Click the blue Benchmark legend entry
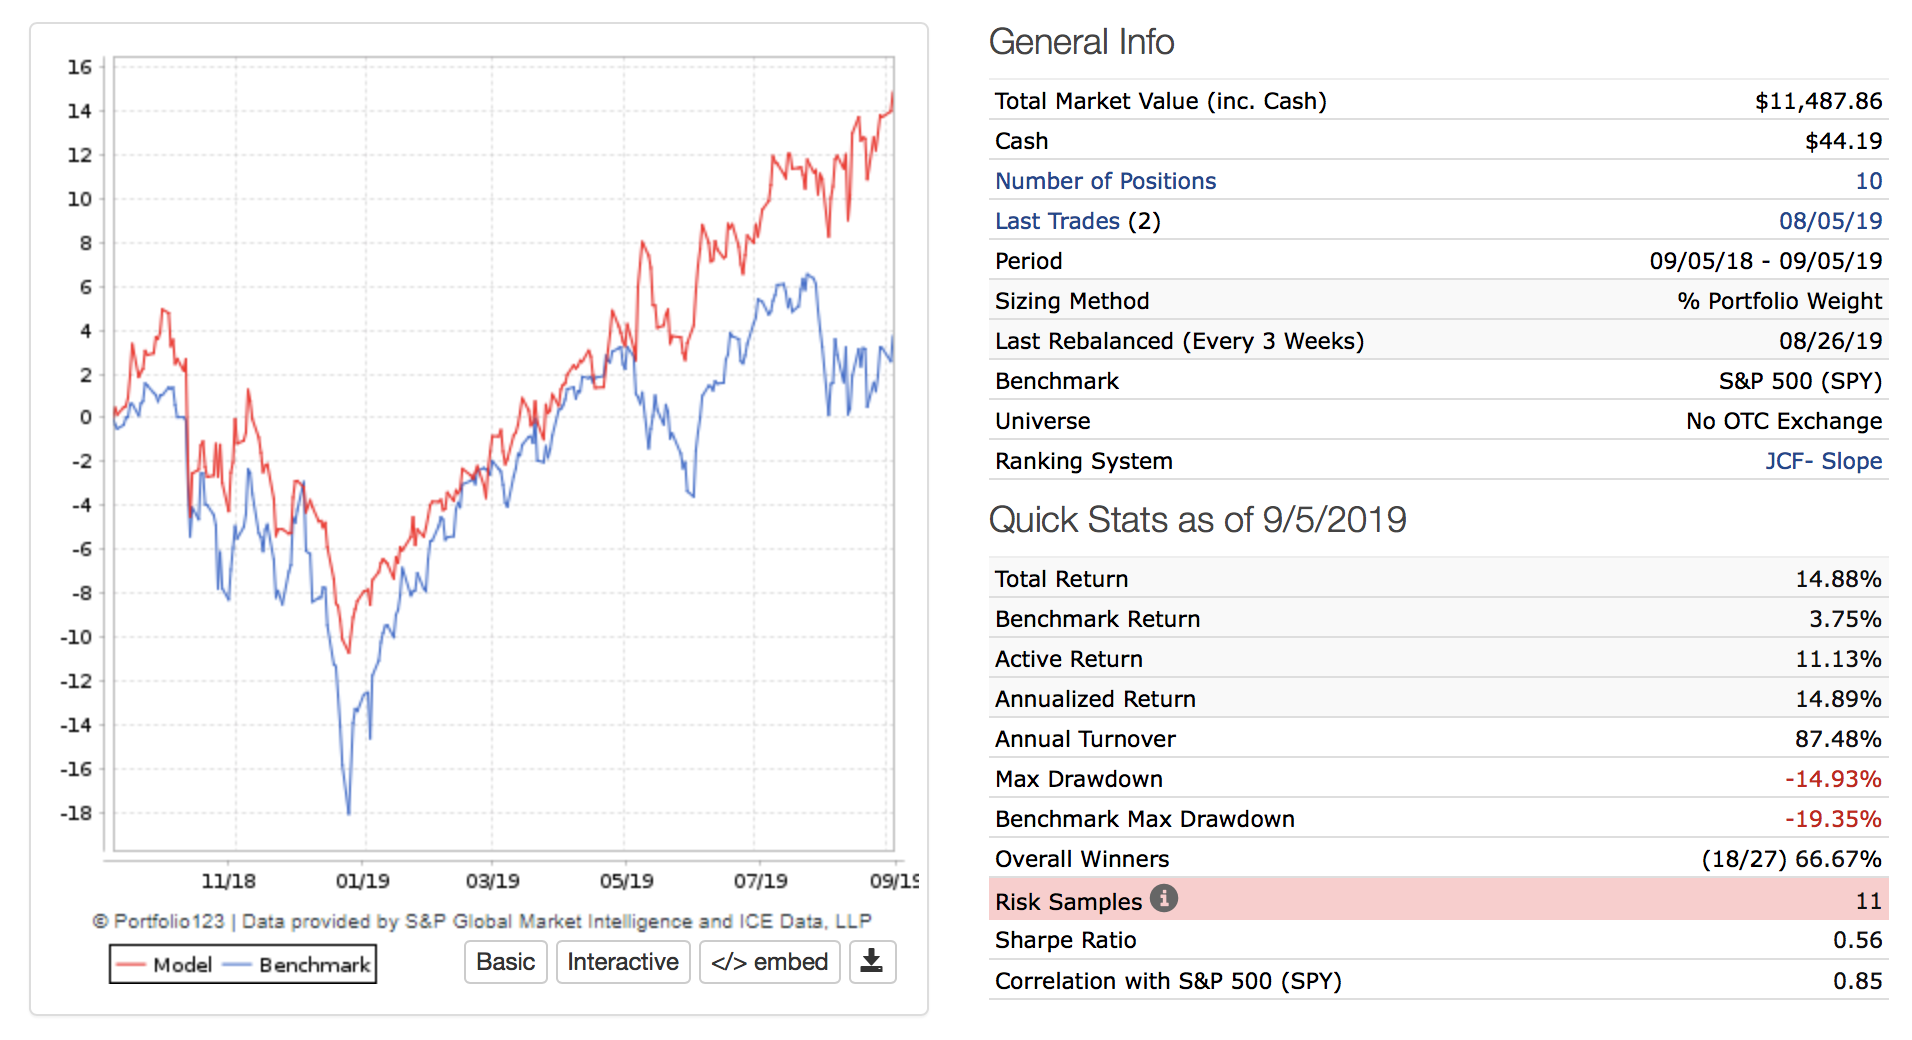This screenshot has width=1912, height=1040. (299, 965)
